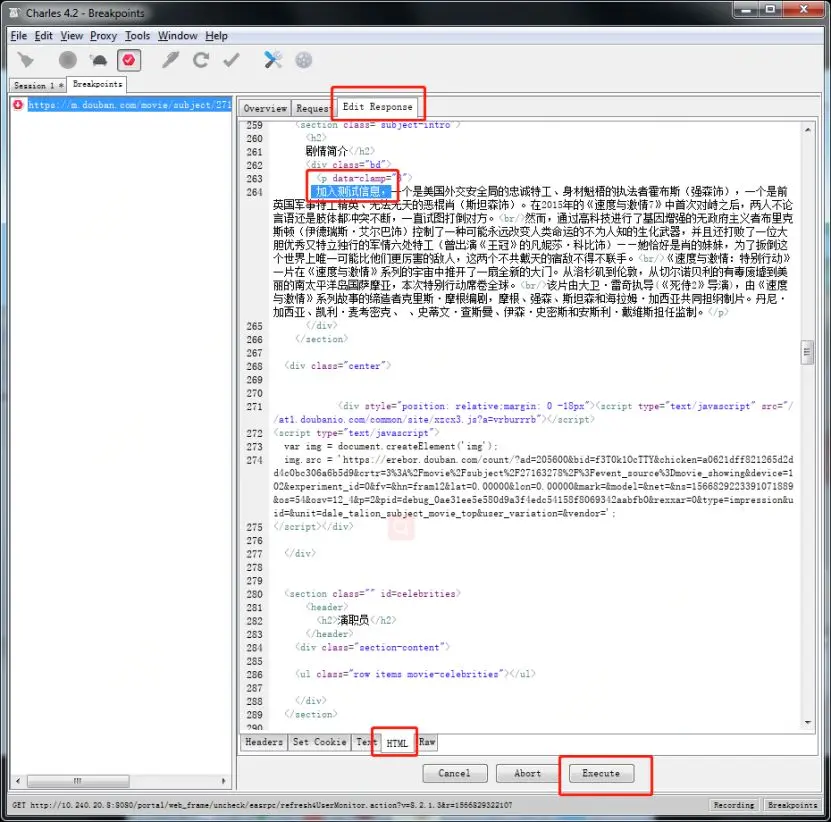Click the broom clear session icon
This screenshot has height=822, width=831.
(x=25, y=60)
